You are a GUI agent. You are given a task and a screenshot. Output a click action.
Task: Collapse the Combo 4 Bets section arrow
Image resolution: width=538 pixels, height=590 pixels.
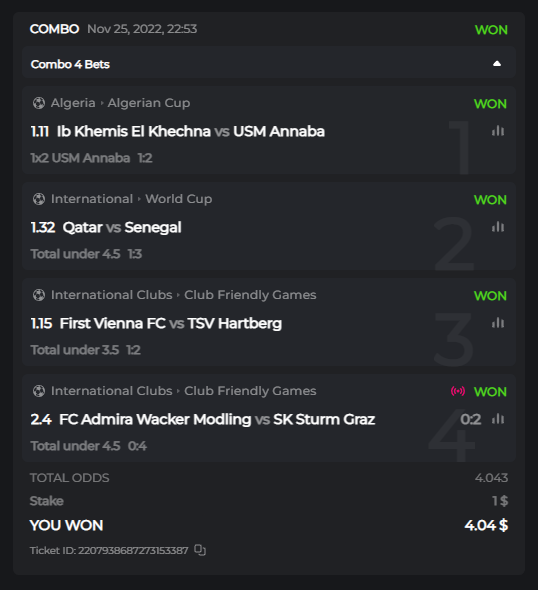pyautogui.click(x=497, y=64)
